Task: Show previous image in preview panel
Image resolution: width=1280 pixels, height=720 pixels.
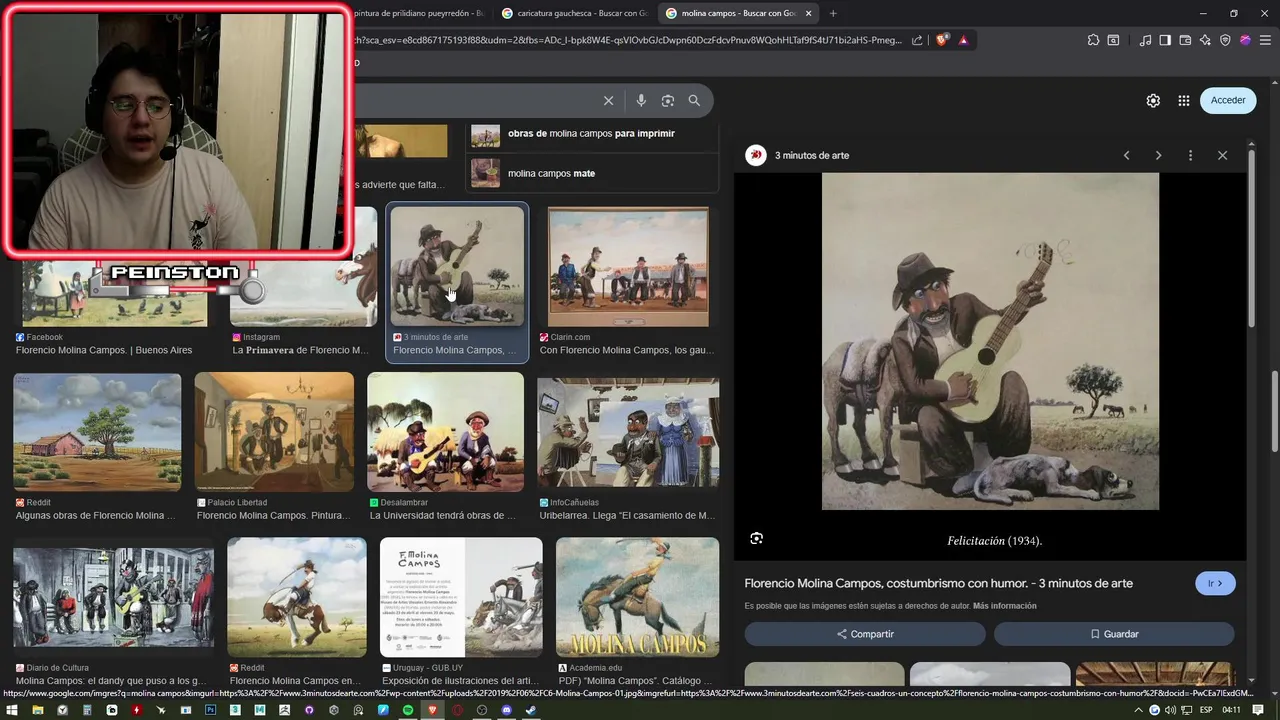Action: (x=1127, y=155)
